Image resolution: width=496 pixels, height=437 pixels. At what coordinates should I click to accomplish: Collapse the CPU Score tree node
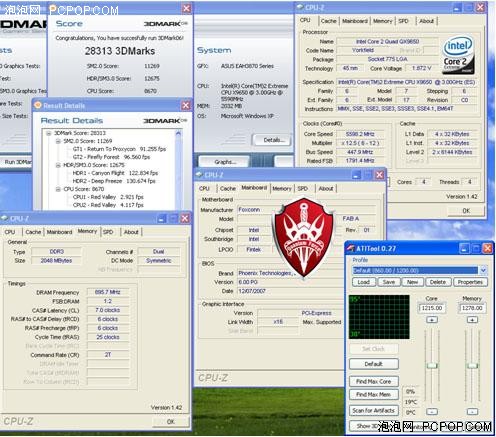coord(58,189)
